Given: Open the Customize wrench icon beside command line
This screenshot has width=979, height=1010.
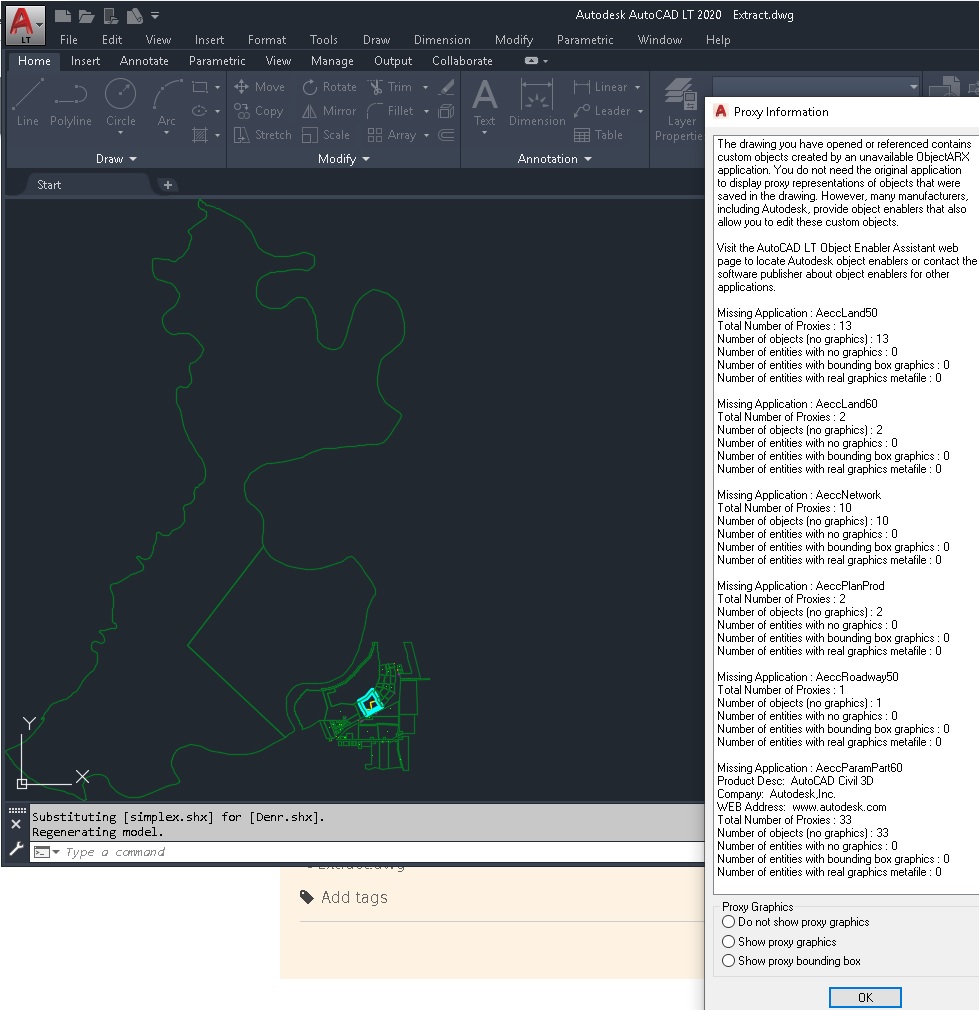Looking at the screenshot, I should coord(16,849).
